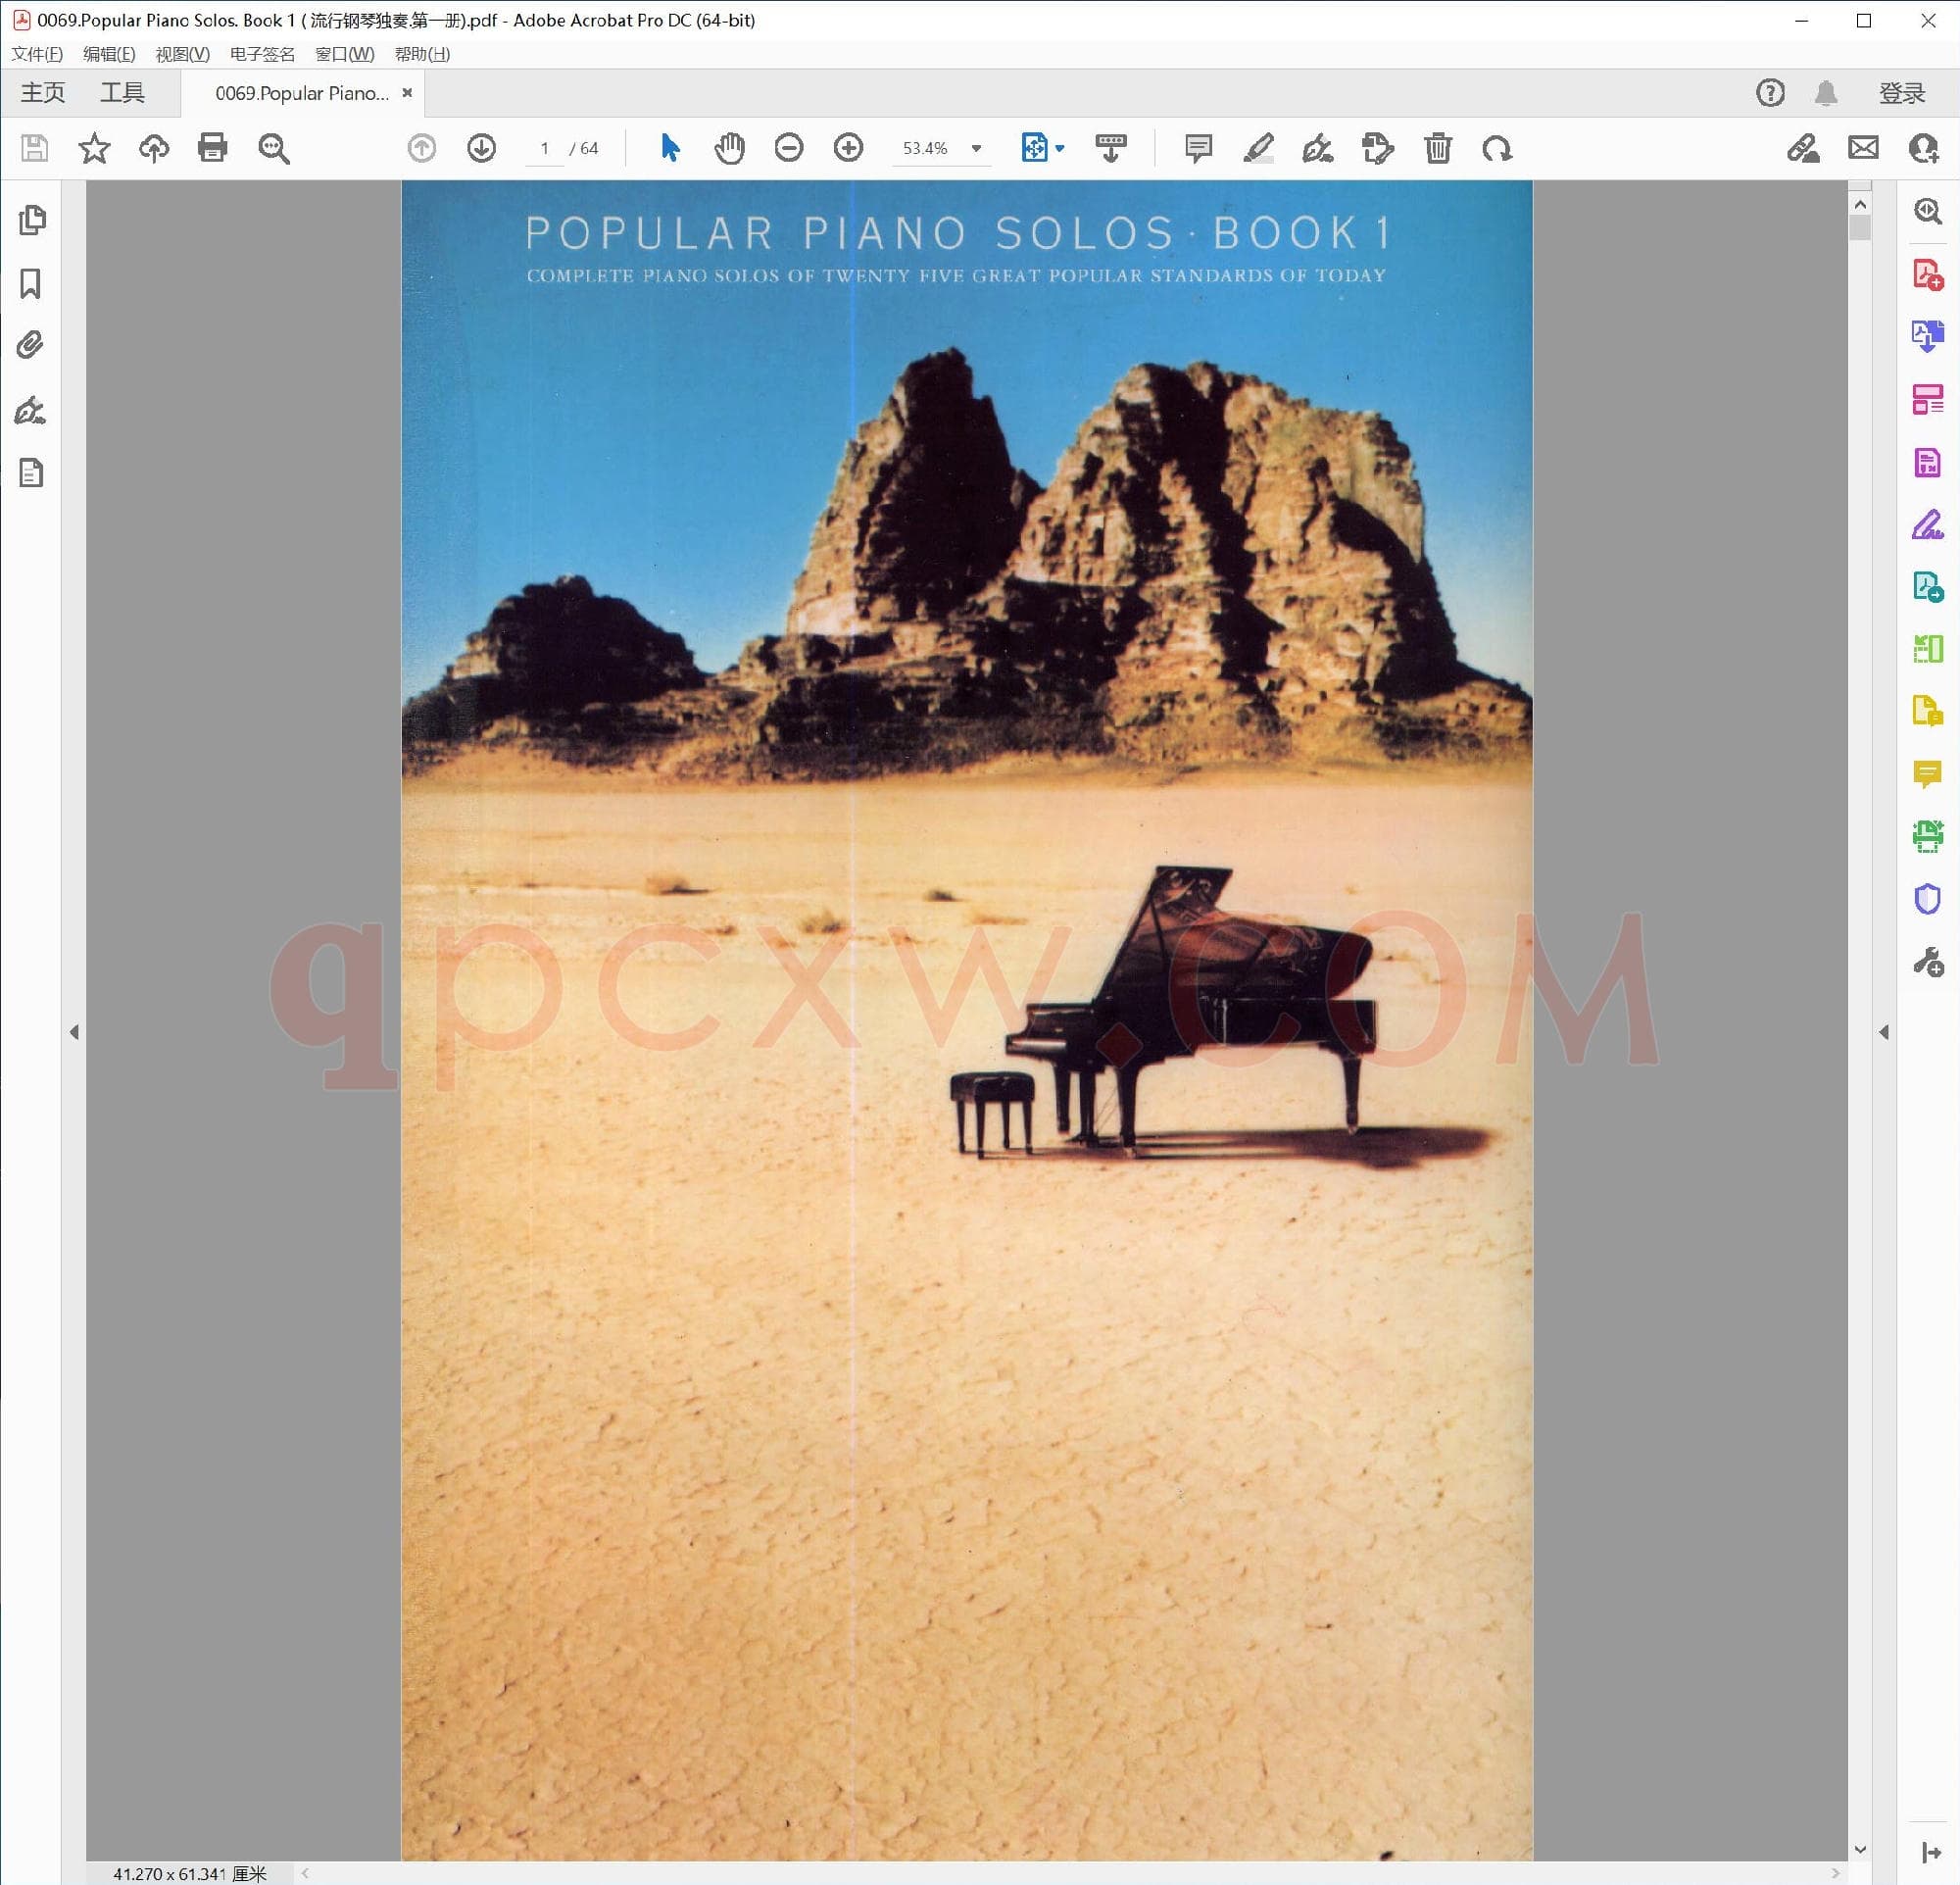Add a sticky note comment

coord(1198,148)
